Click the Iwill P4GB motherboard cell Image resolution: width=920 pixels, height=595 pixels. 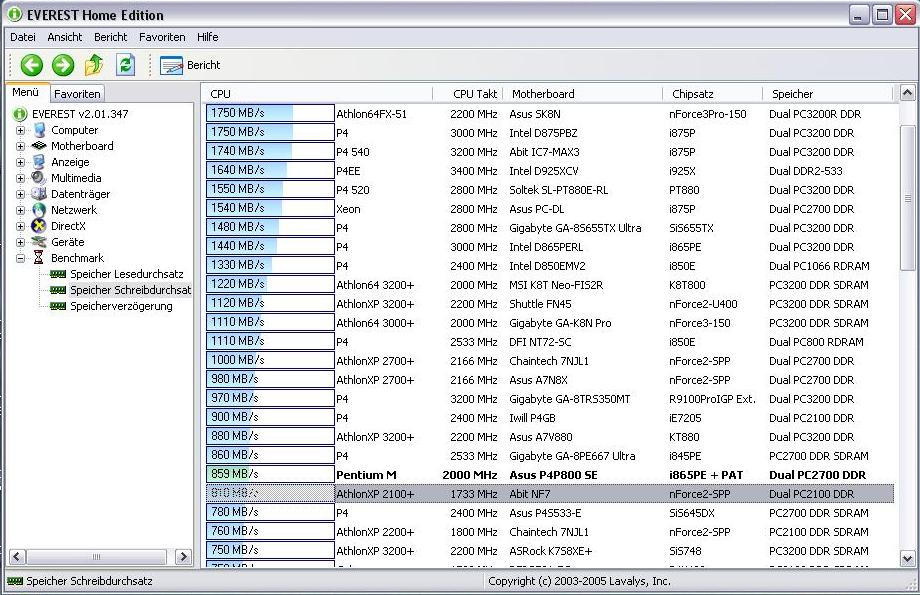pos(532,418)
